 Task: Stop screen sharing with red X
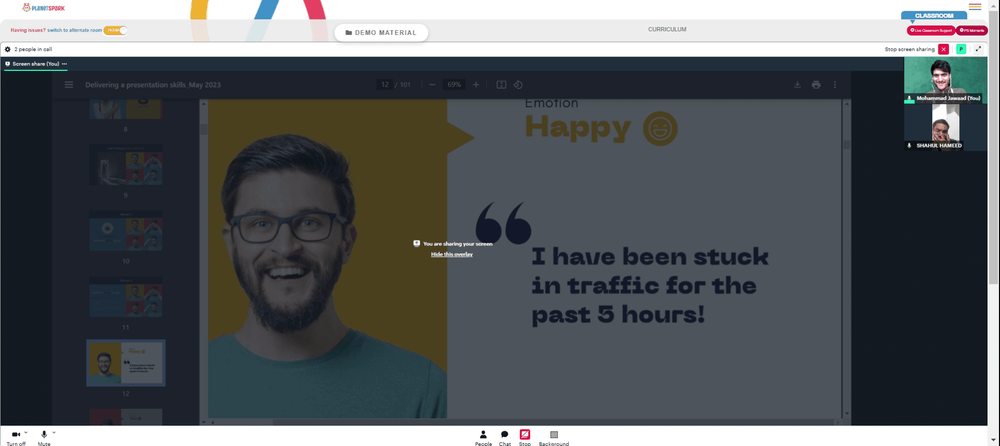point(943,49)
